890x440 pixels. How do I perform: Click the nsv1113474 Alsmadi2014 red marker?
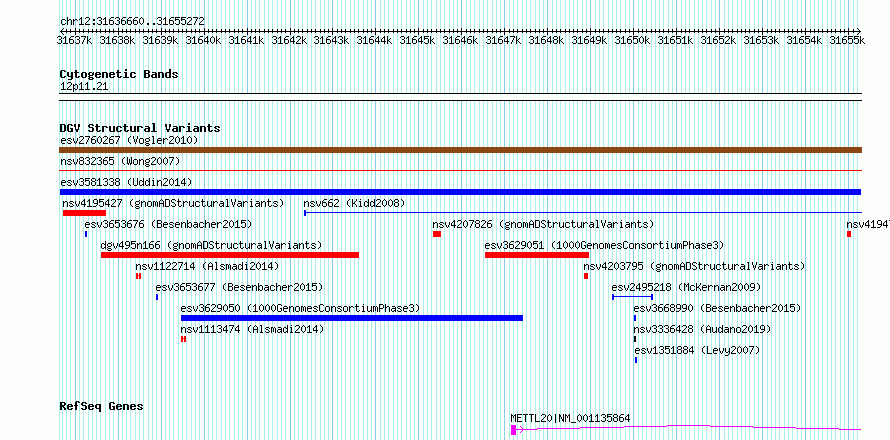(x=183, y=339)
